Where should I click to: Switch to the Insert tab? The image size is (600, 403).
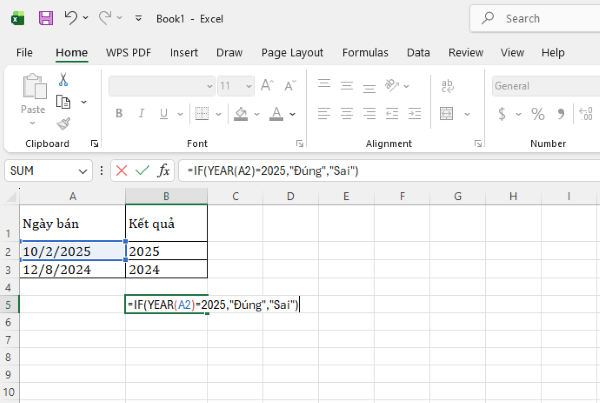pyautogui.click(x=184, y=52)
